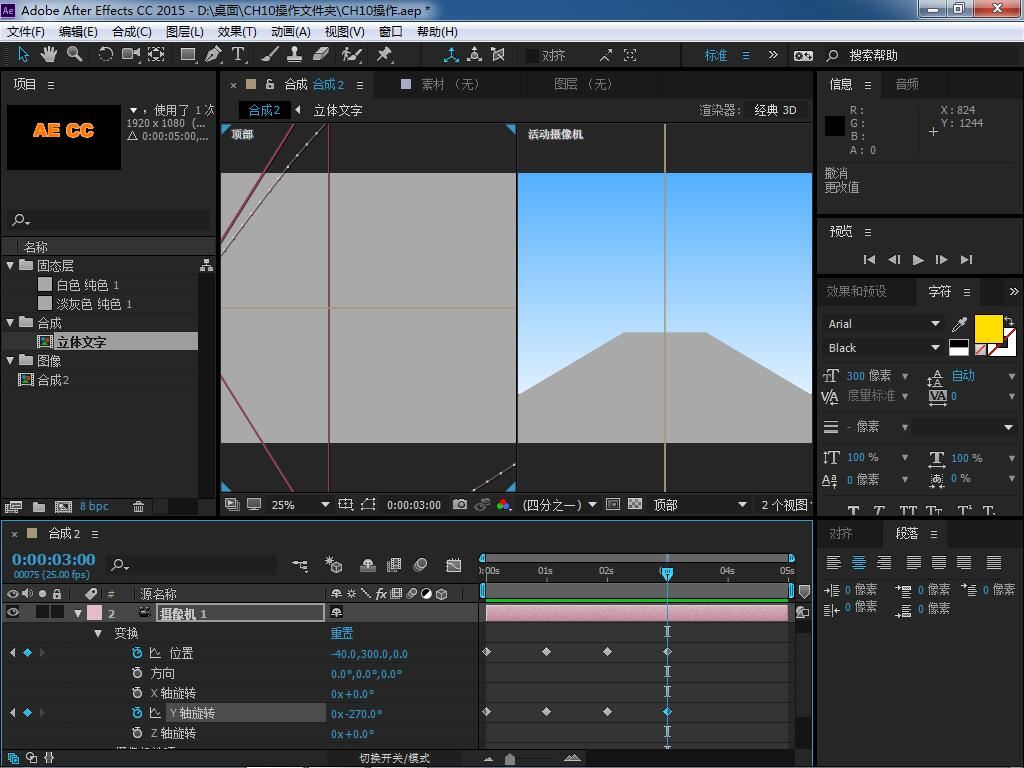Image resolution: width=1024 pixels, height=768 pixels.
Task: Hide the 摄像机 1 layer with eye toggle
Action: click(x=13, y=613)
